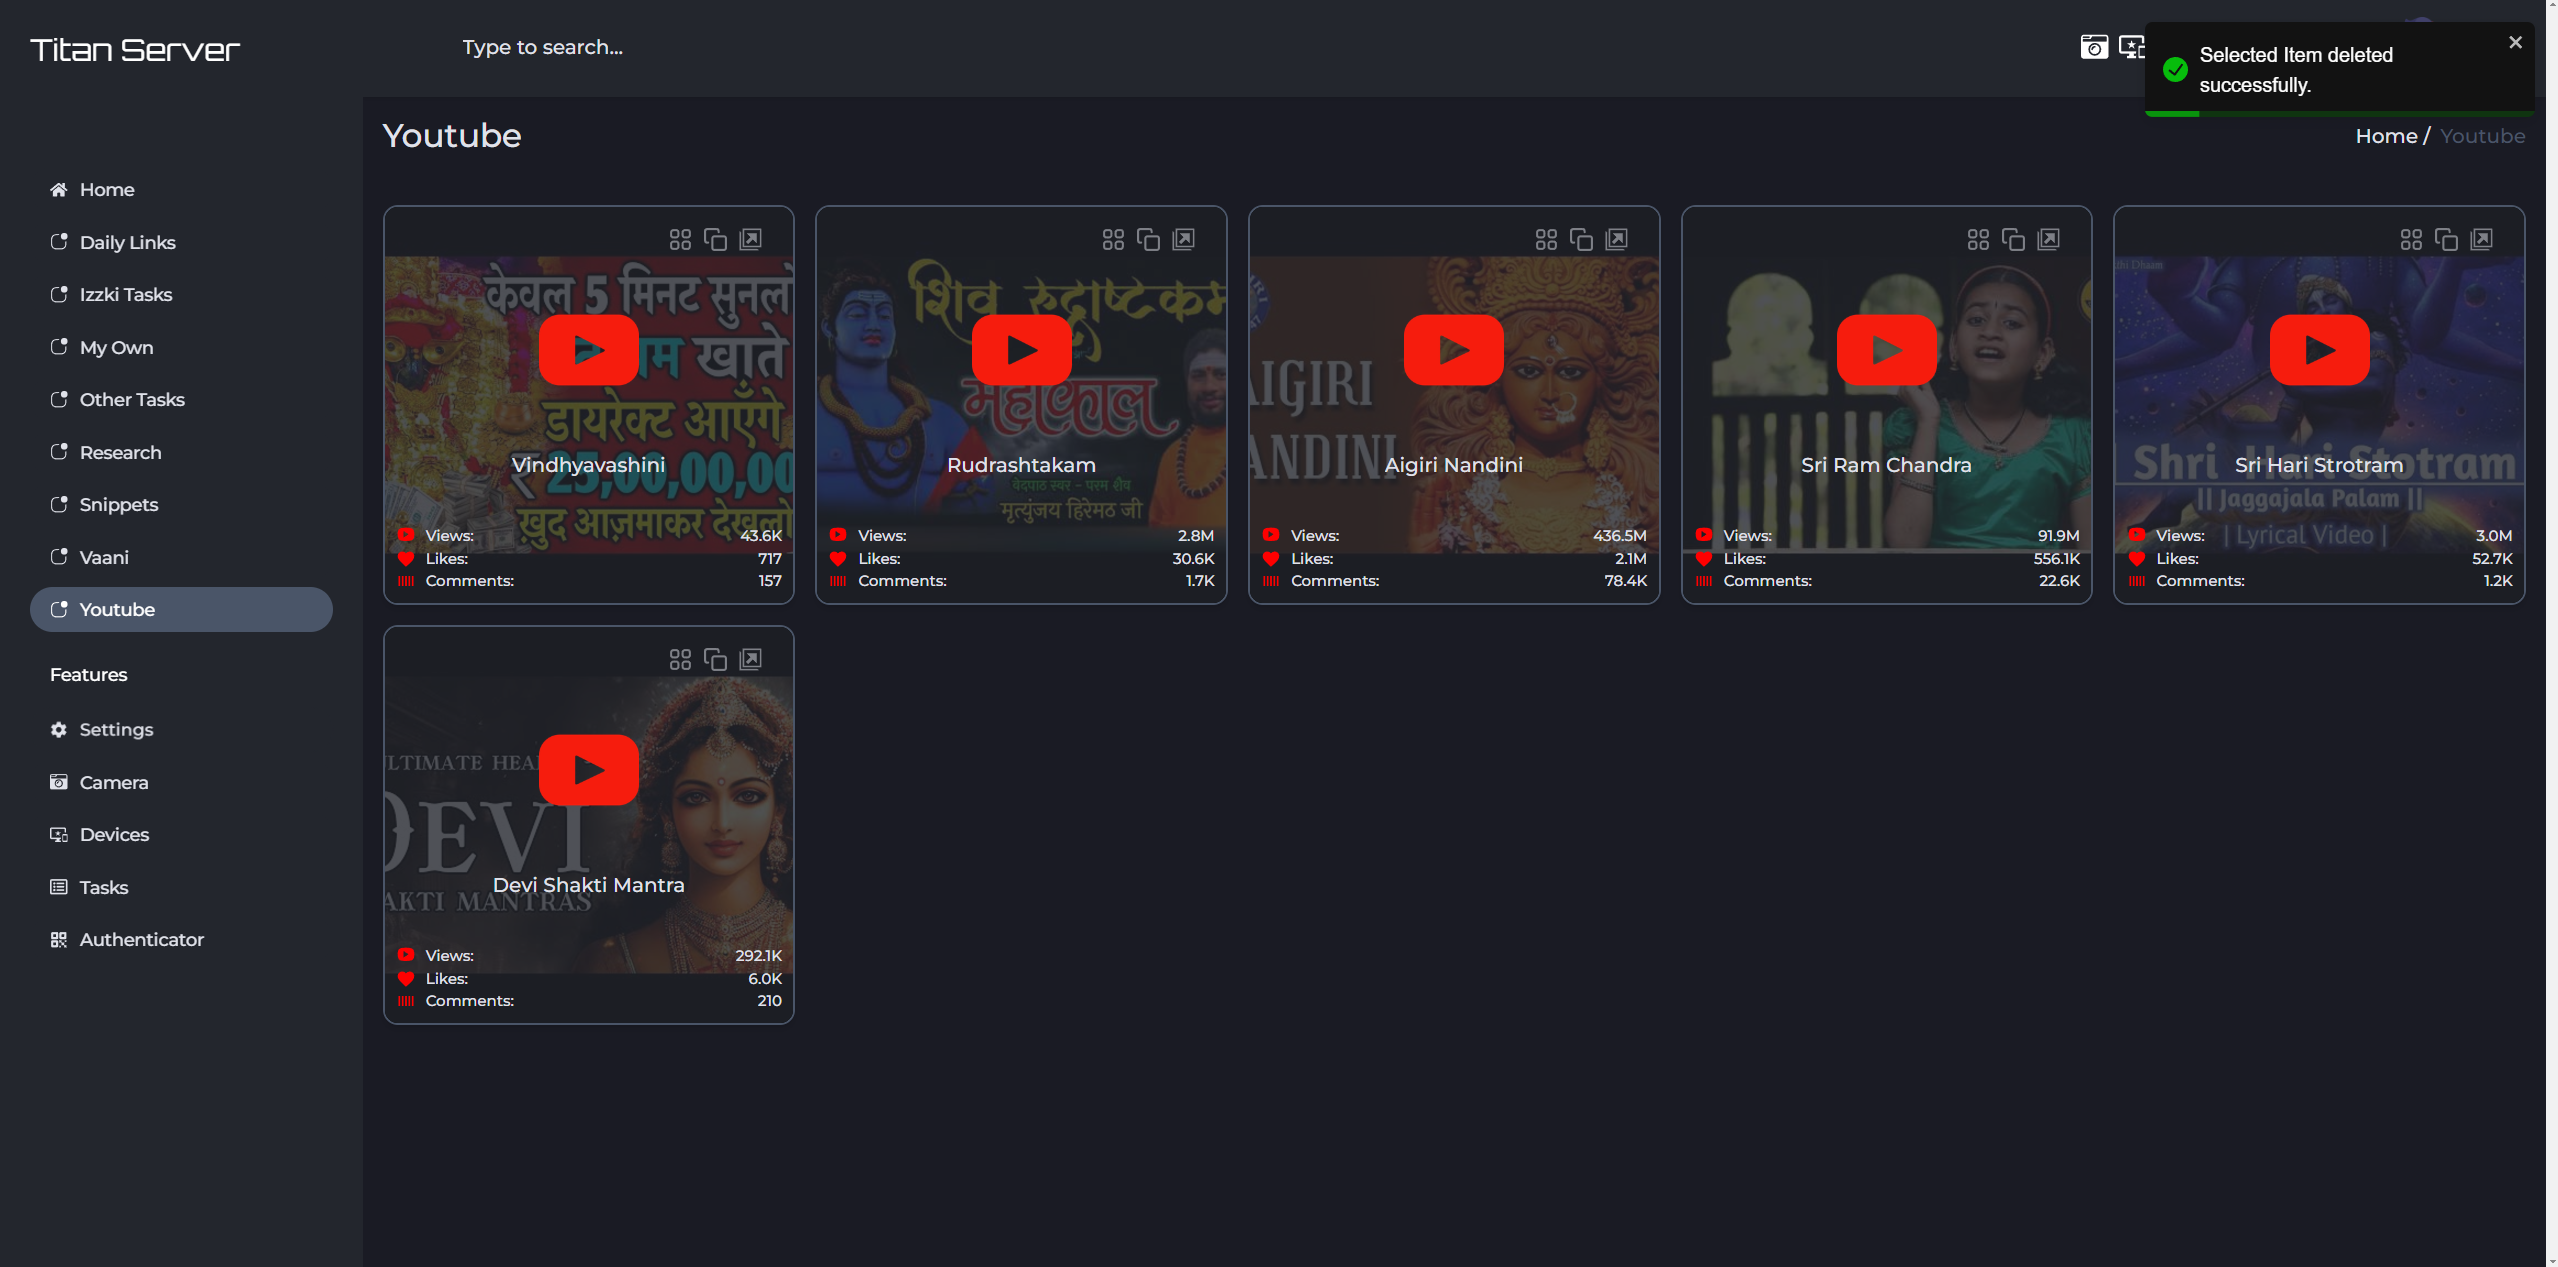
Task: Click the open-external icon on Sri Hari Strotram card
Action: pyautogui.click(x=2482, y=239)
